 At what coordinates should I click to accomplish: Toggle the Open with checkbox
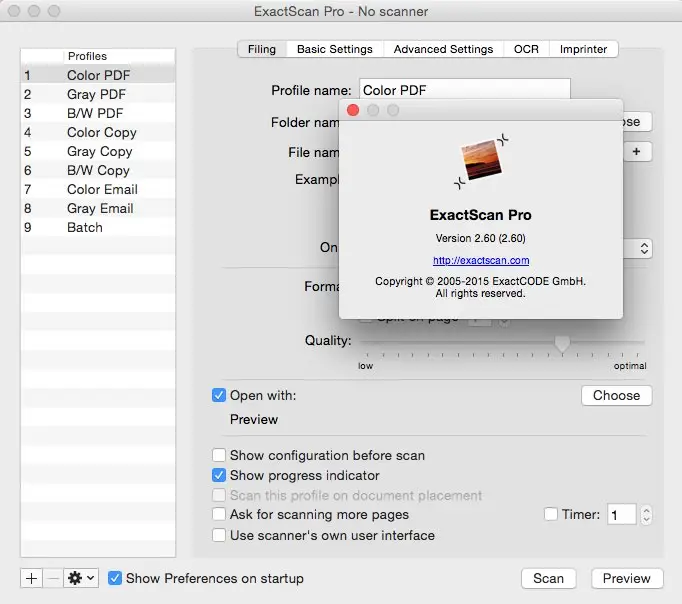pyautogui.click(x=219, y=395)
